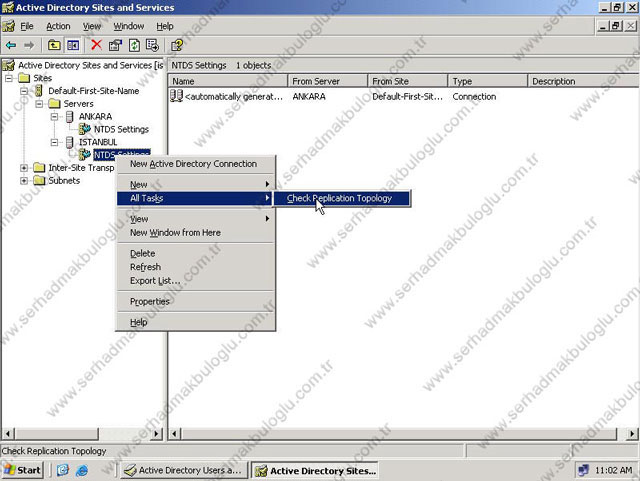Switch to Active Directory Users taskbar button
Viewport: 640px width, 481px height.
pos(184,470)
